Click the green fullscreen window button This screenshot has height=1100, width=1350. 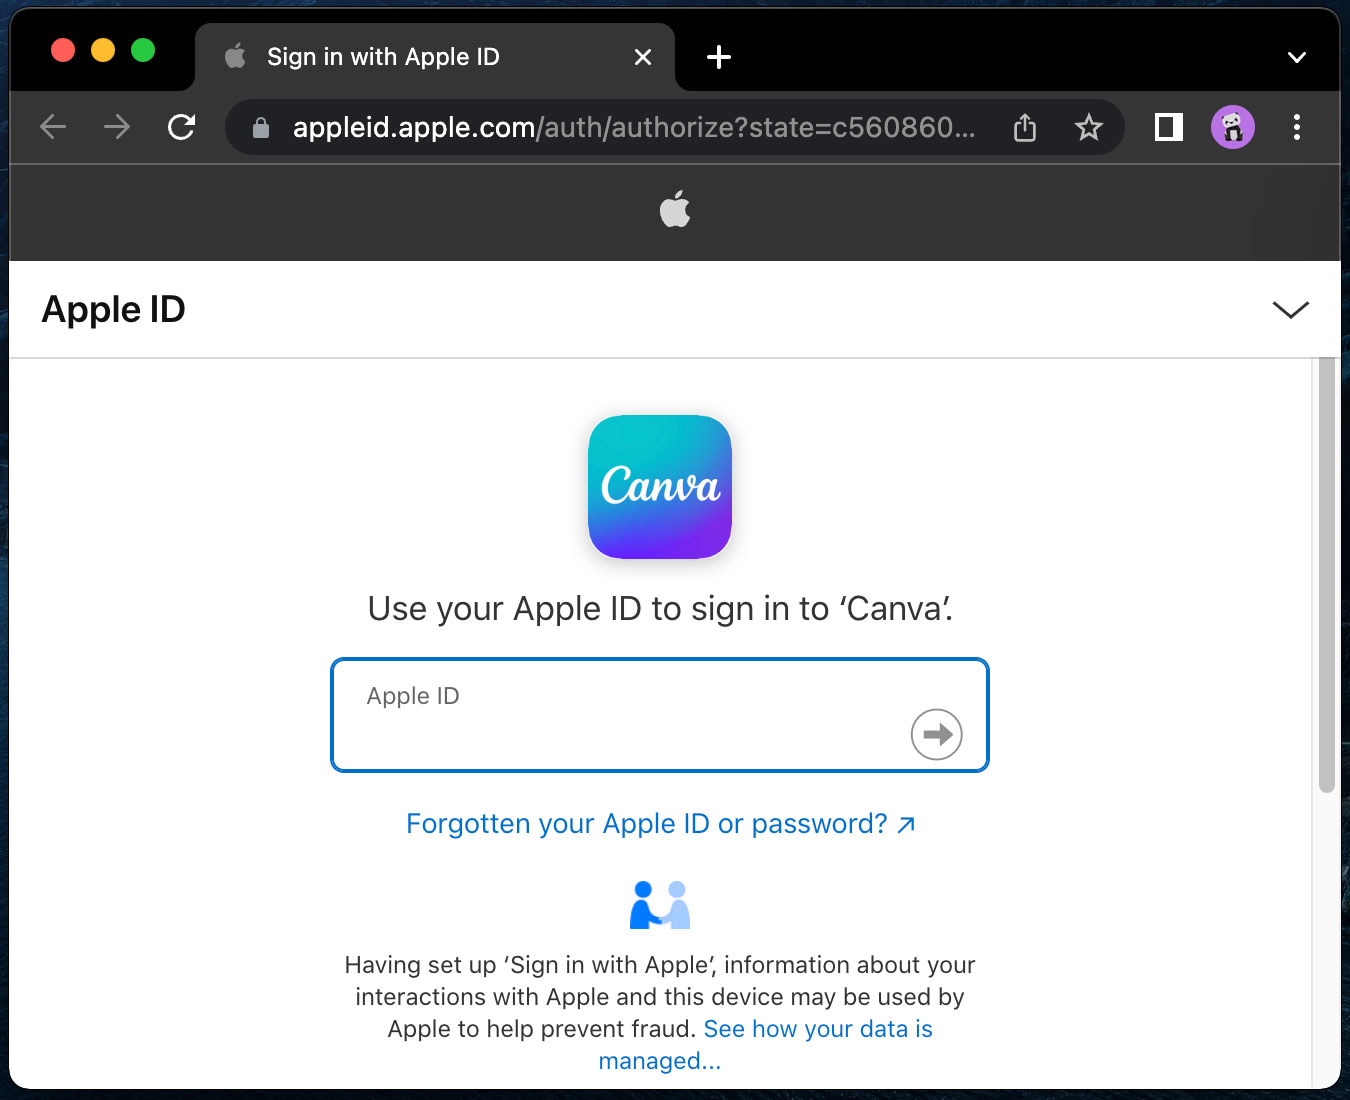pyautogui.click(x=143, y=50)
